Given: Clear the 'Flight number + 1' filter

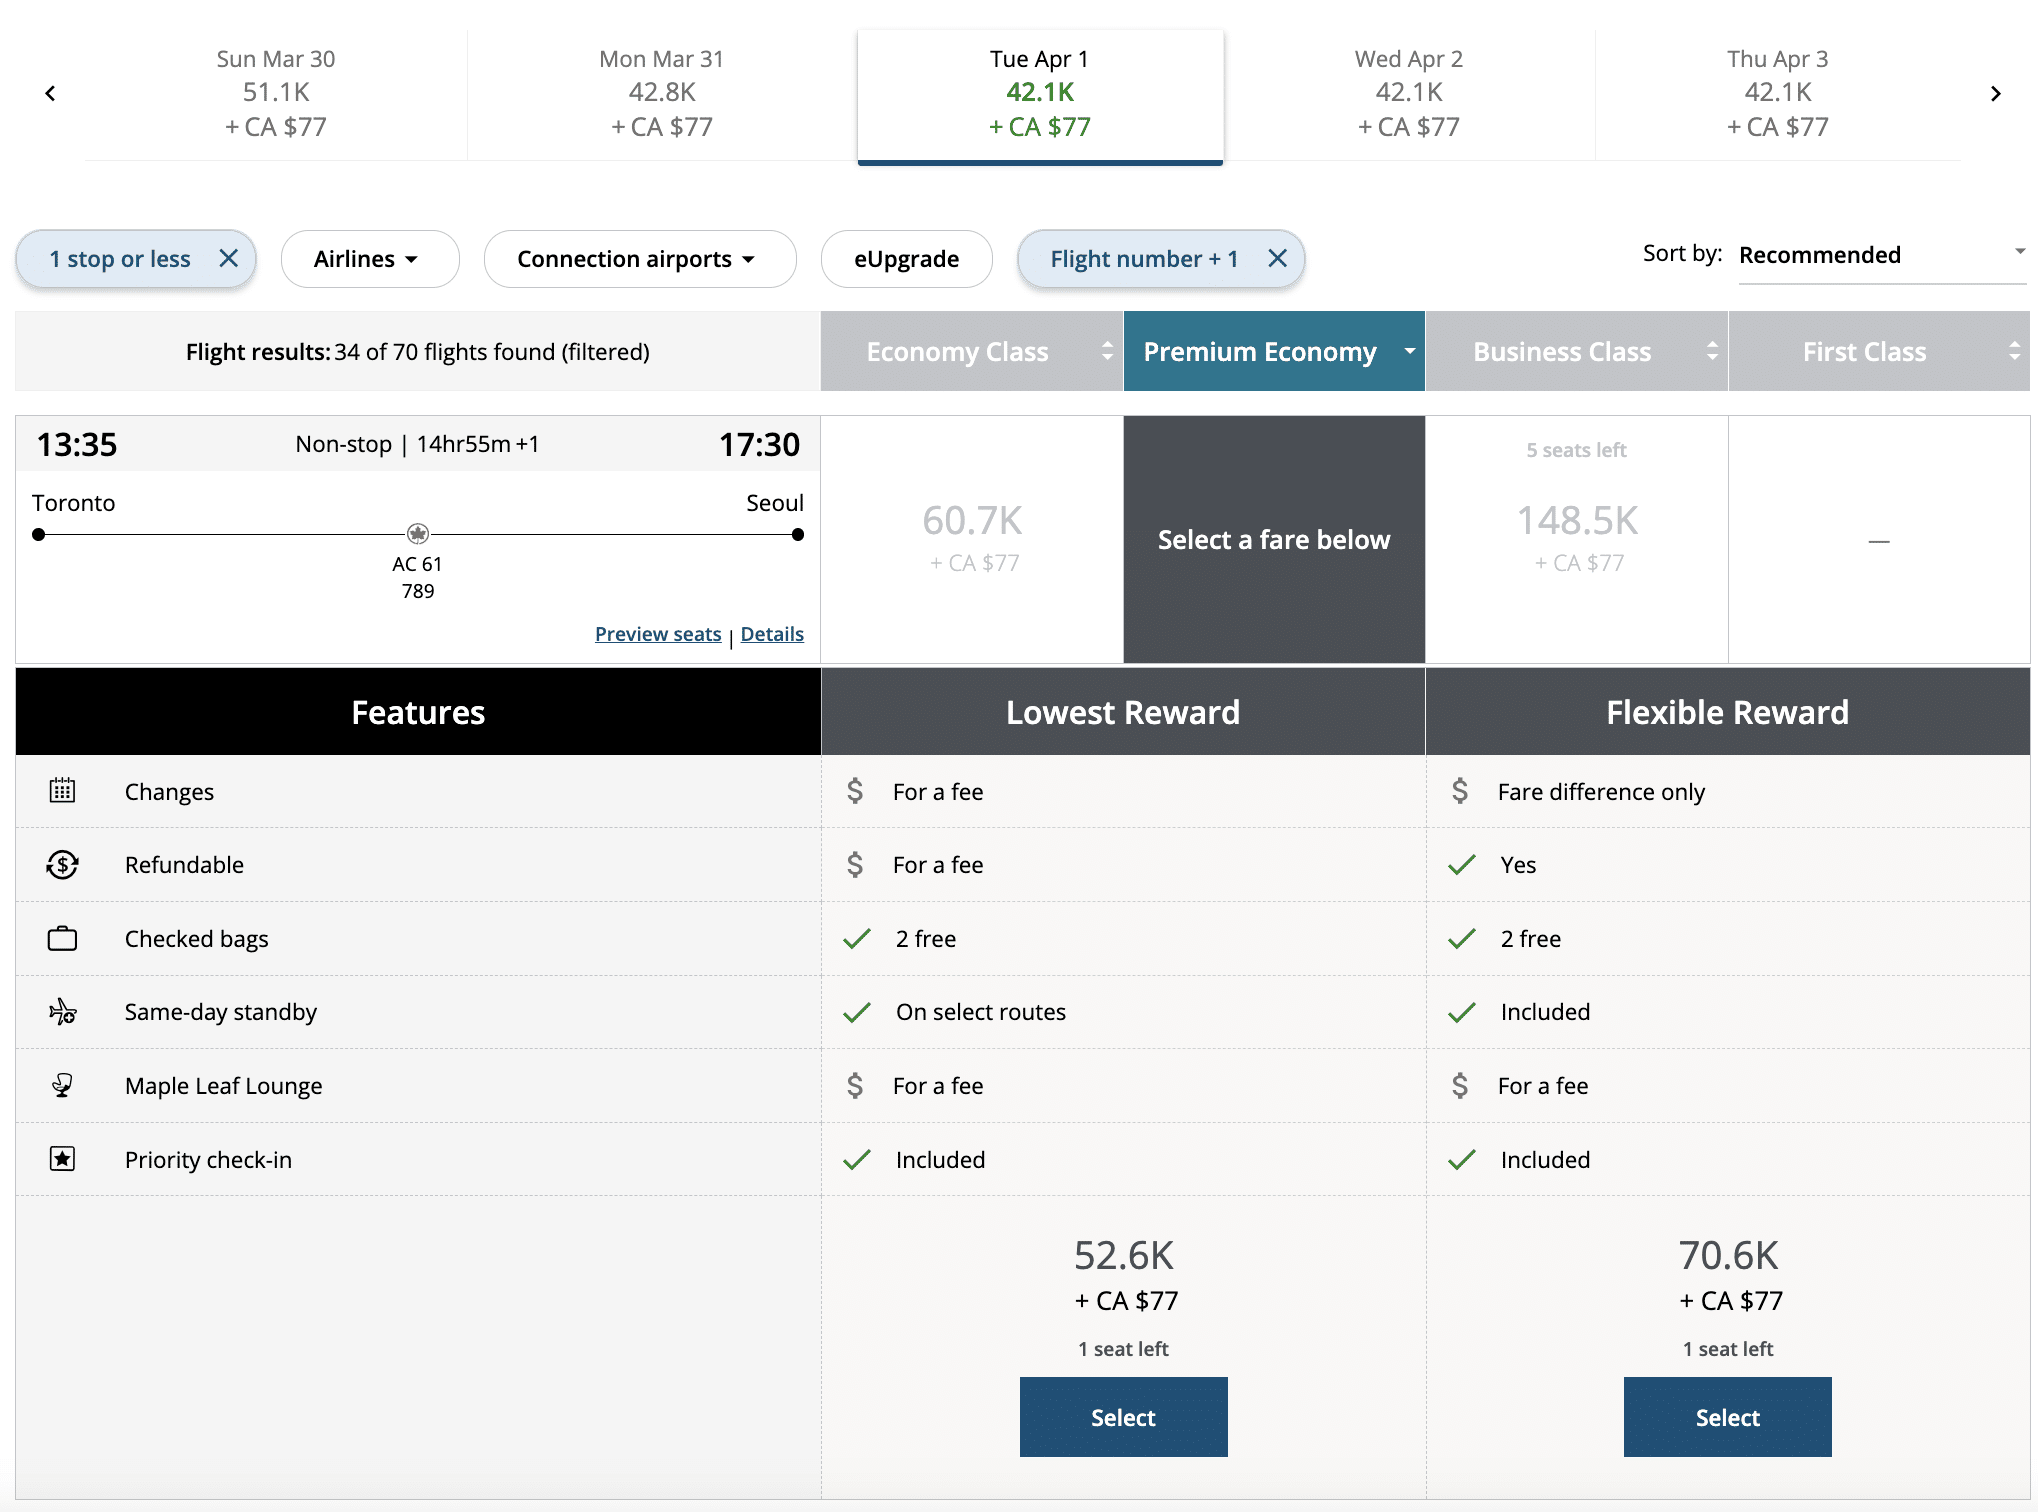Looking at the screenshot, I should click(1277, 259).
